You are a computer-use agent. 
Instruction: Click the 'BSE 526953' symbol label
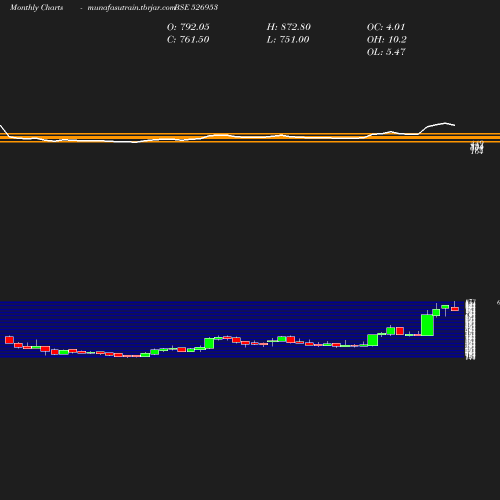tap(196, 7)
